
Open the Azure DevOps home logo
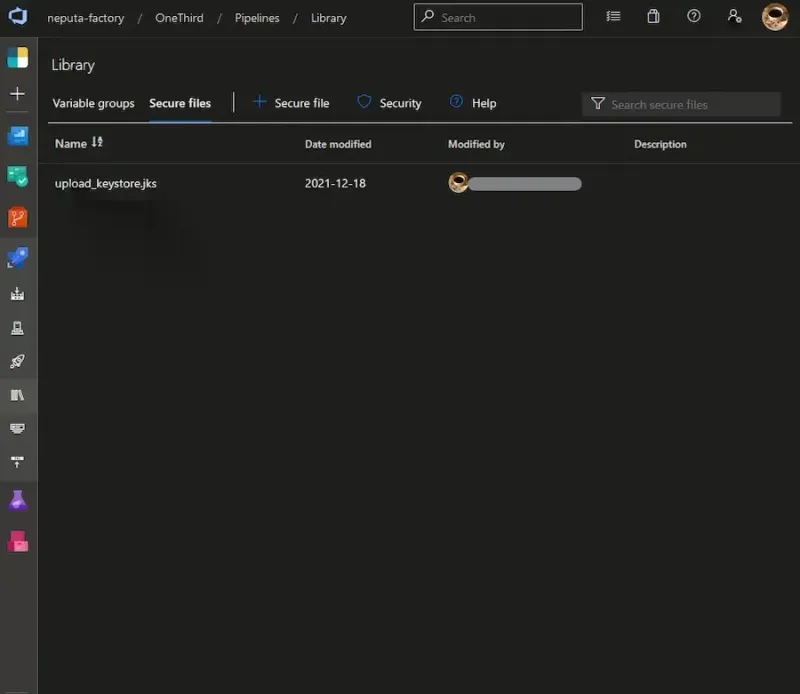[18, 17]
